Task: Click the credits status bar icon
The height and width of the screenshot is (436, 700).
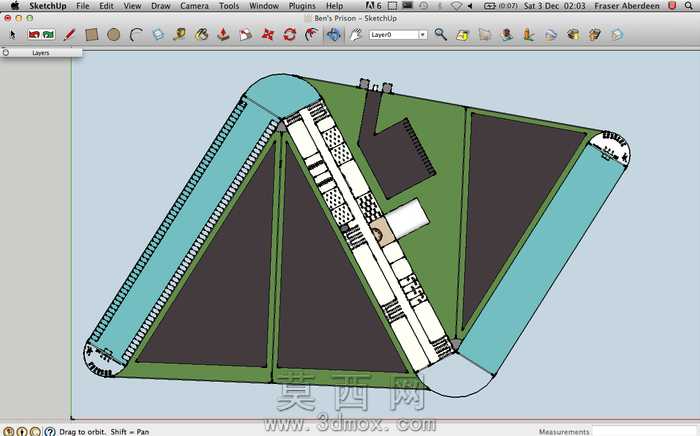Action: pos(22,432)
